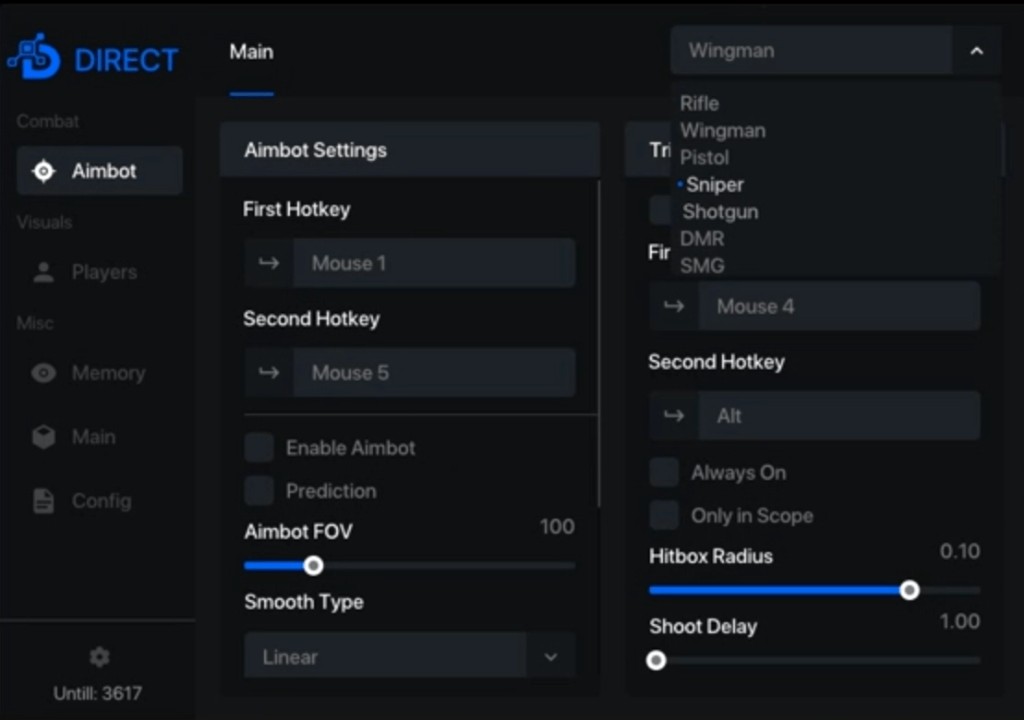Click the Mouse 4 hotkey field
This screenshot has width=1024, height=720.
838,307
